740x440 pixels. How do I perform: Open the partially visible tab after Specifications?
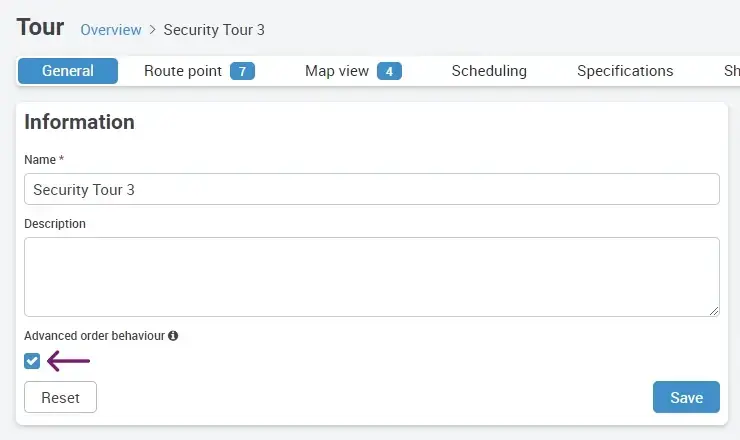pyautogui.click(x=731, y=71)
